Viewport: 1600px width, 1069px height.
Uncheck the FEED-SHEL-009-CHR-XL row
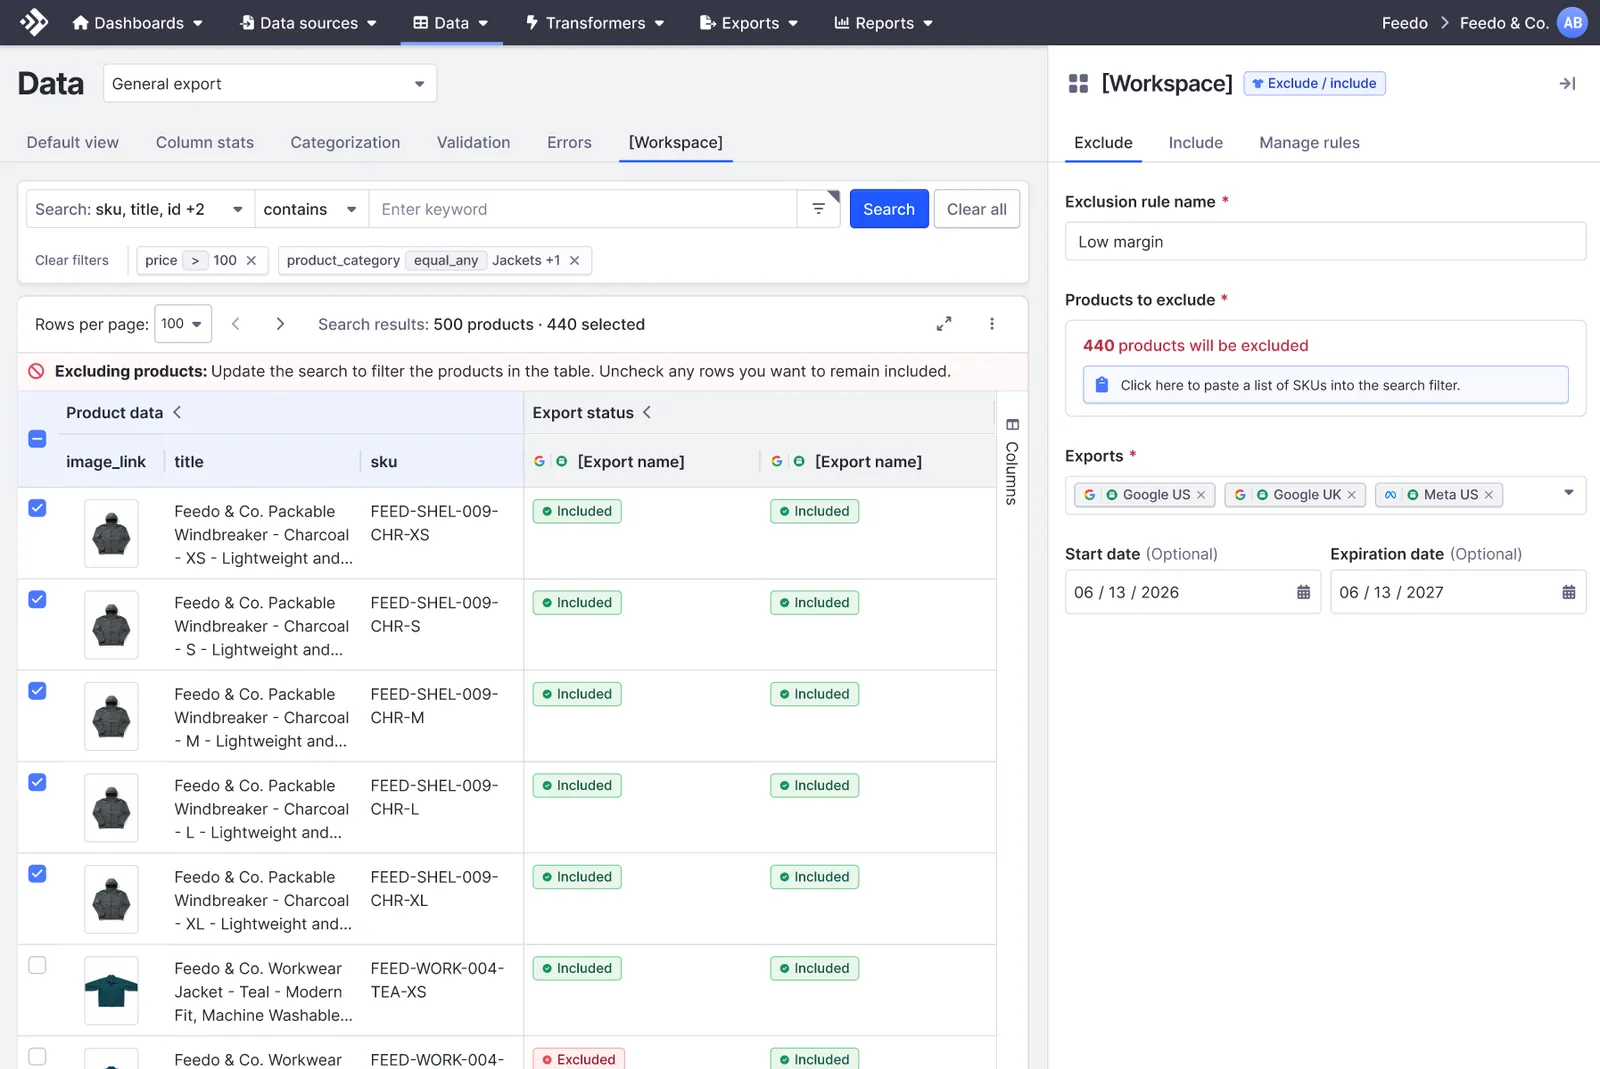(x=37, y=874)
